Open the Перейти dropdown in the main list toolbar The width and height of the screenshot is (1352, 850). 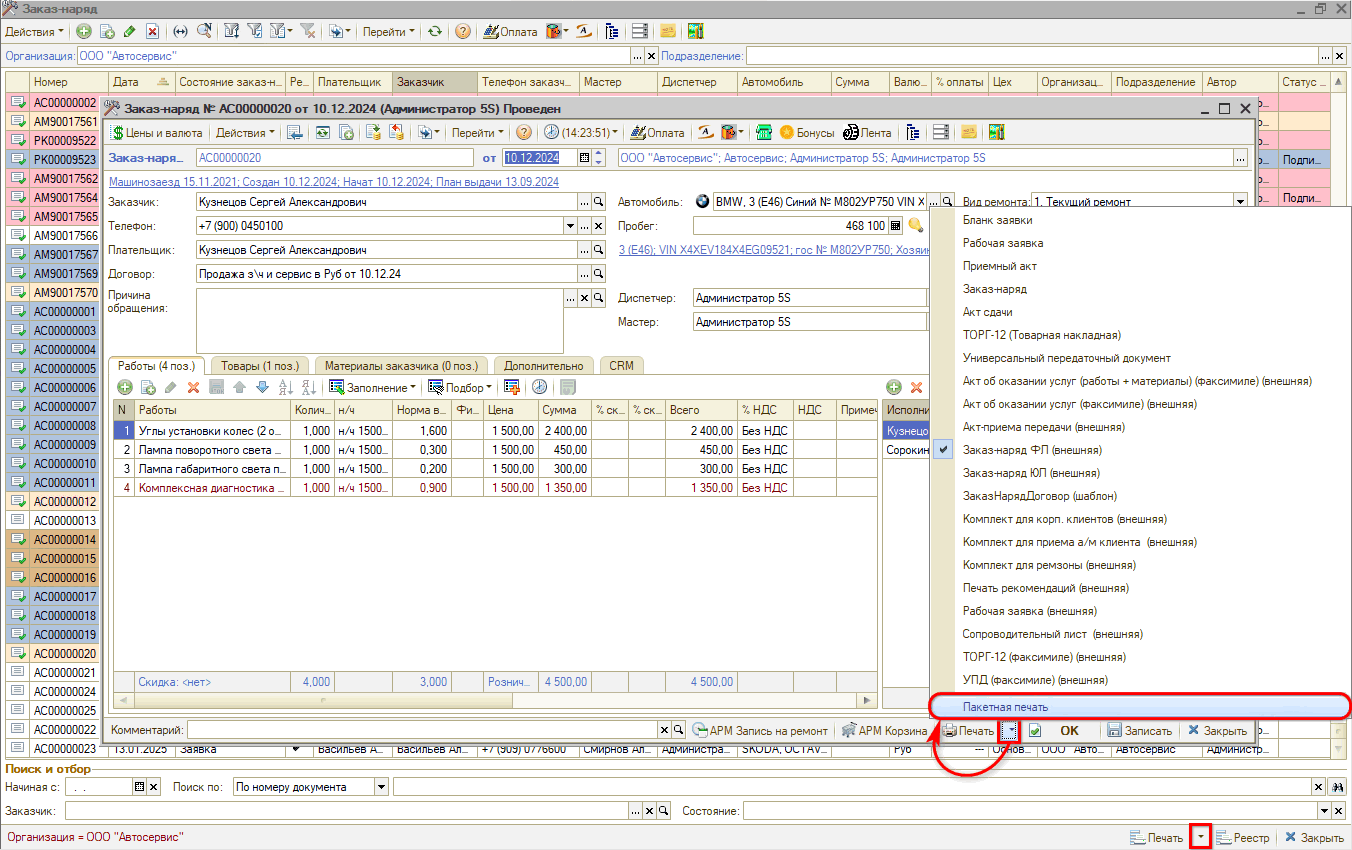389,32
